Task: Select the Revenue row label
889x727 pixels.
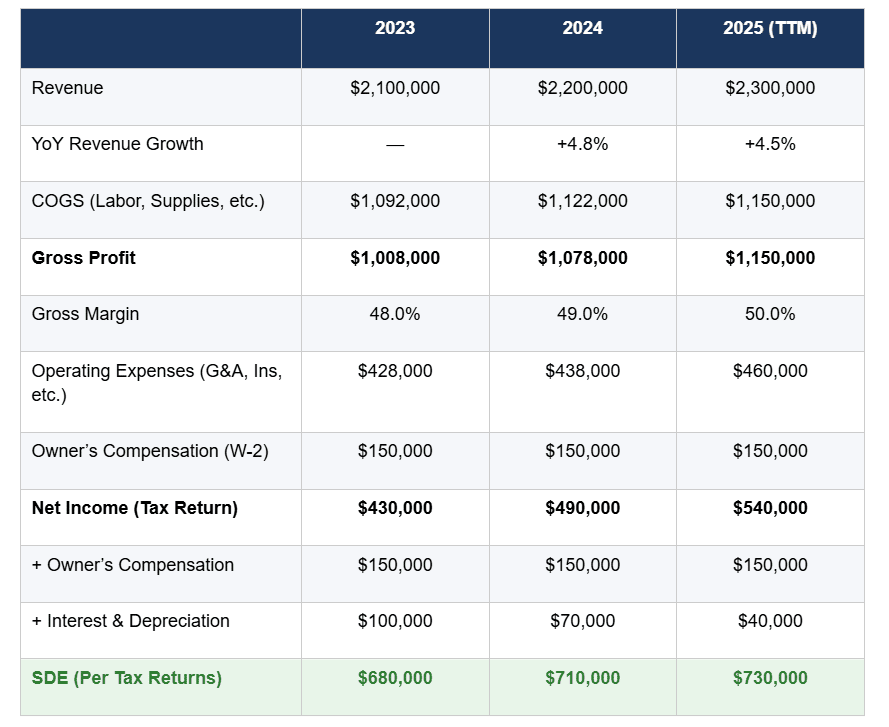Action: pos(68,88)
